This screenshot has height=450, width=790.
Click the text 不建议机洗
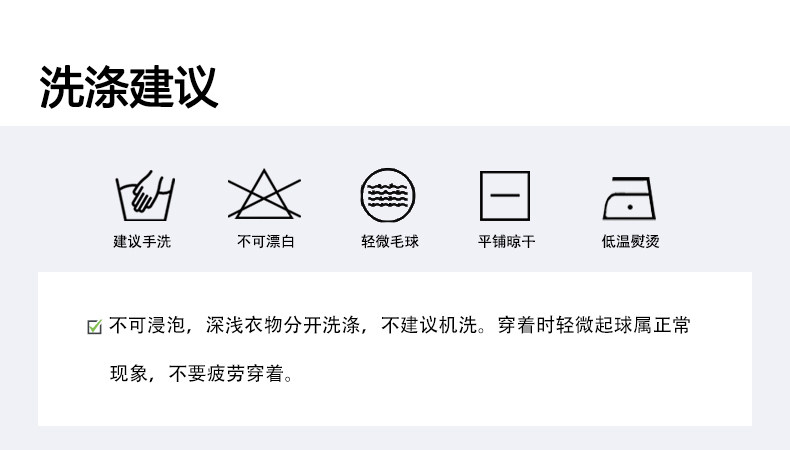tap(429, 326)
